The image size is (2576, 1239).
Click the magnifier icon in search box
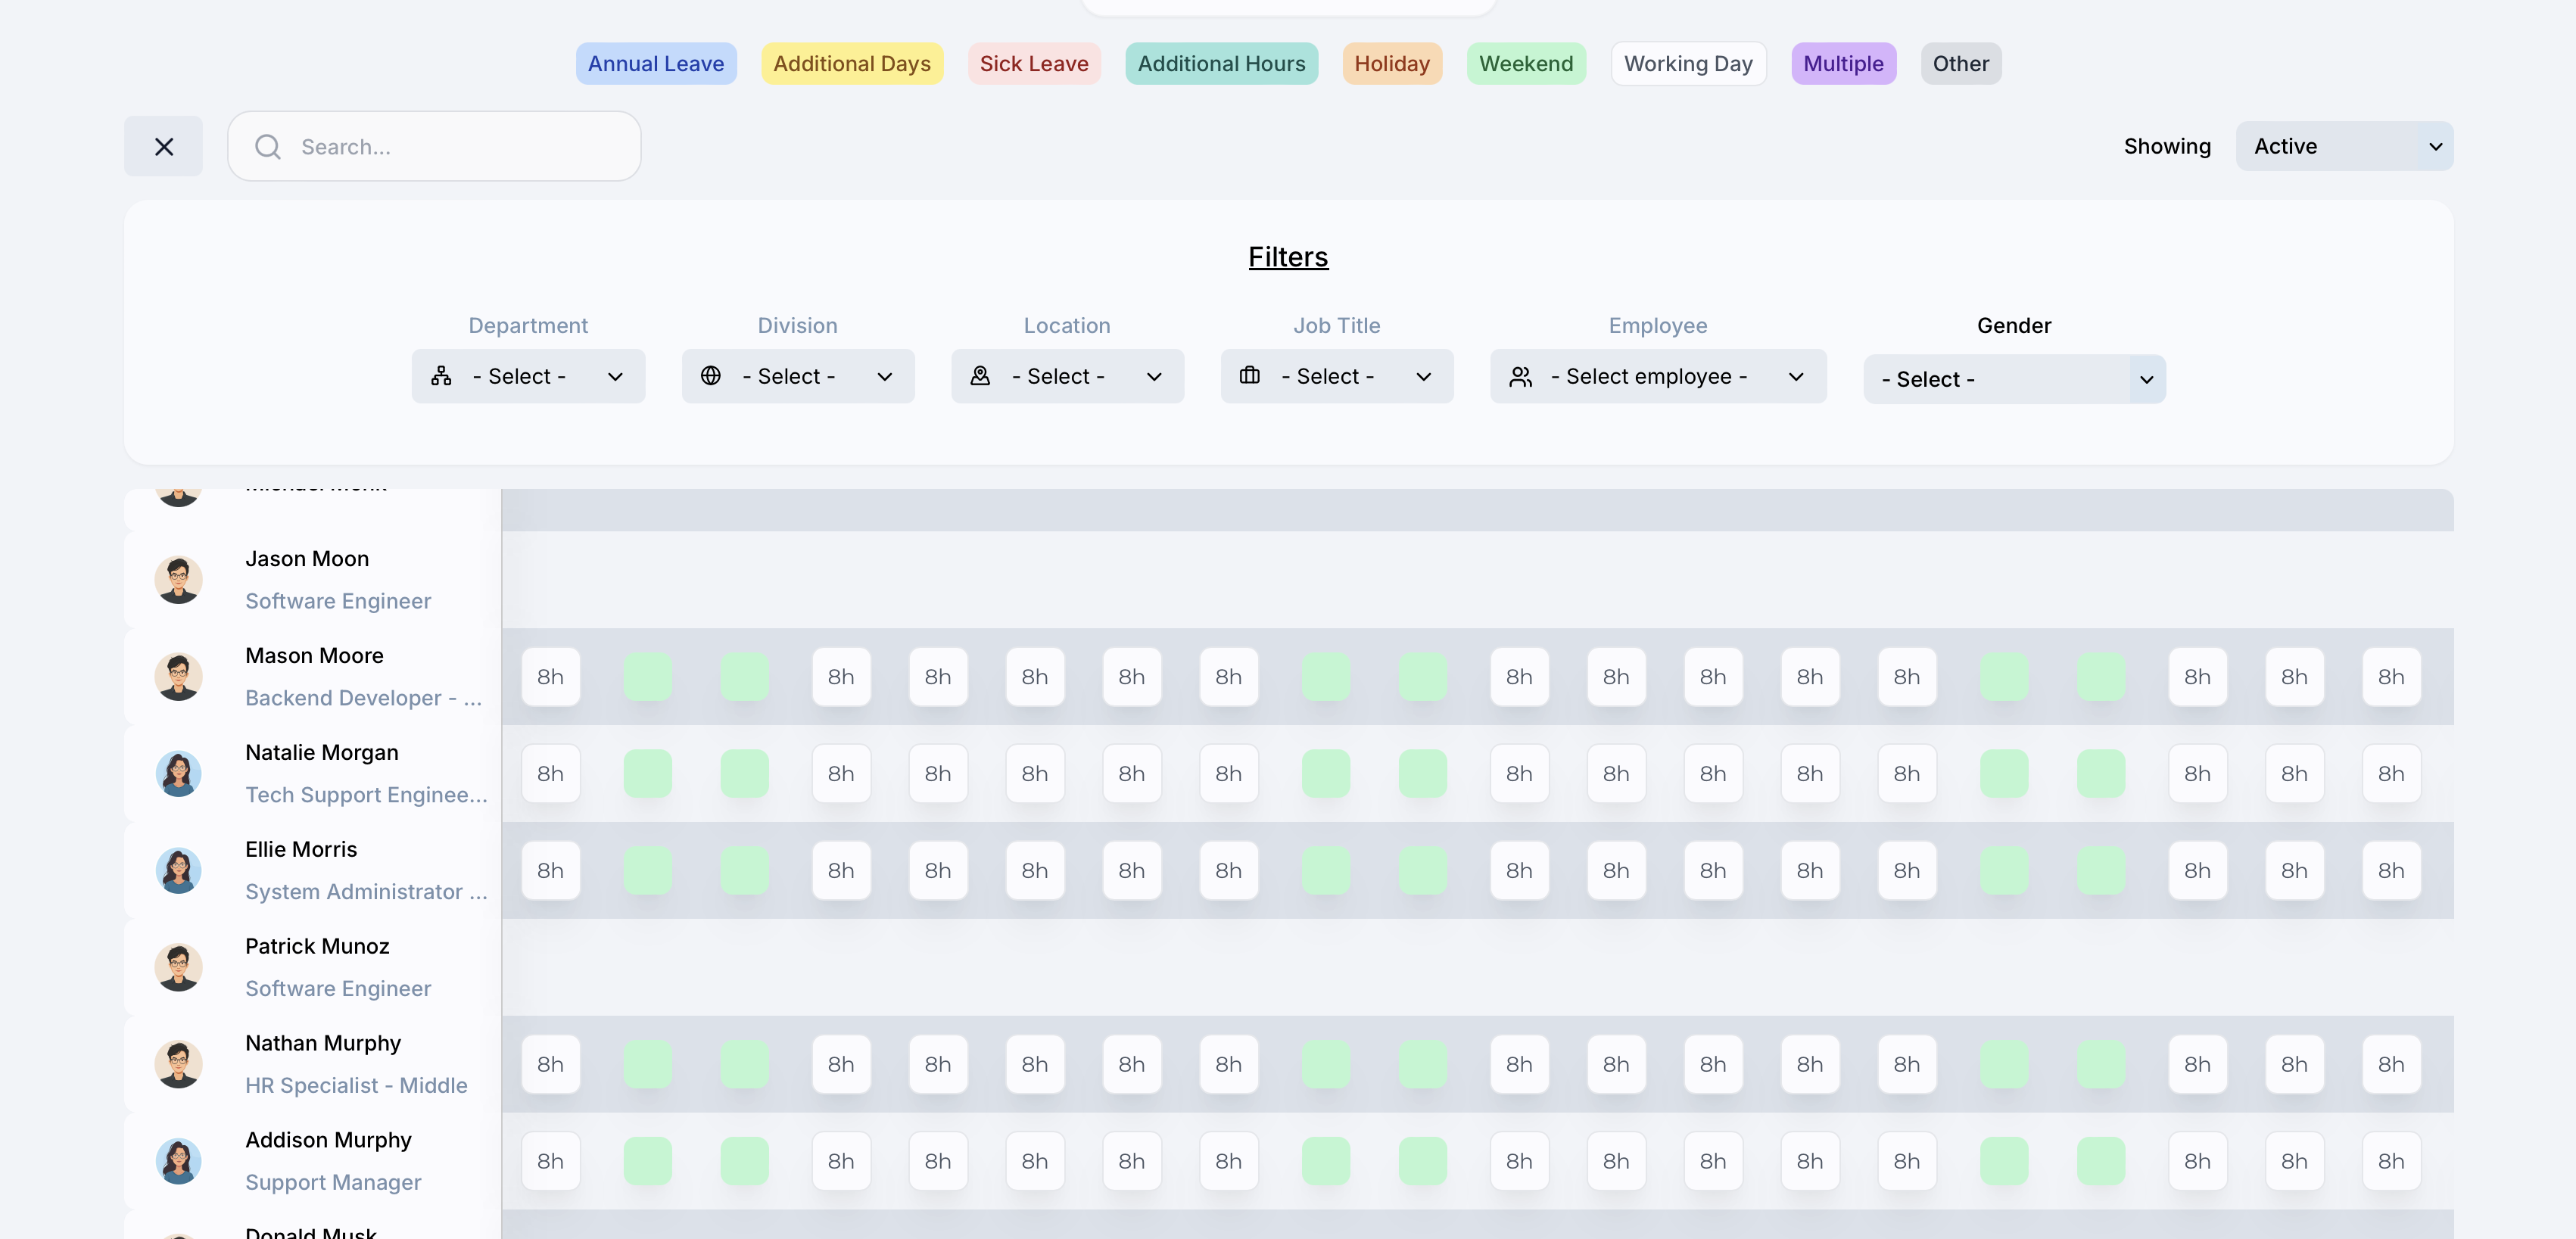(267, 147)
